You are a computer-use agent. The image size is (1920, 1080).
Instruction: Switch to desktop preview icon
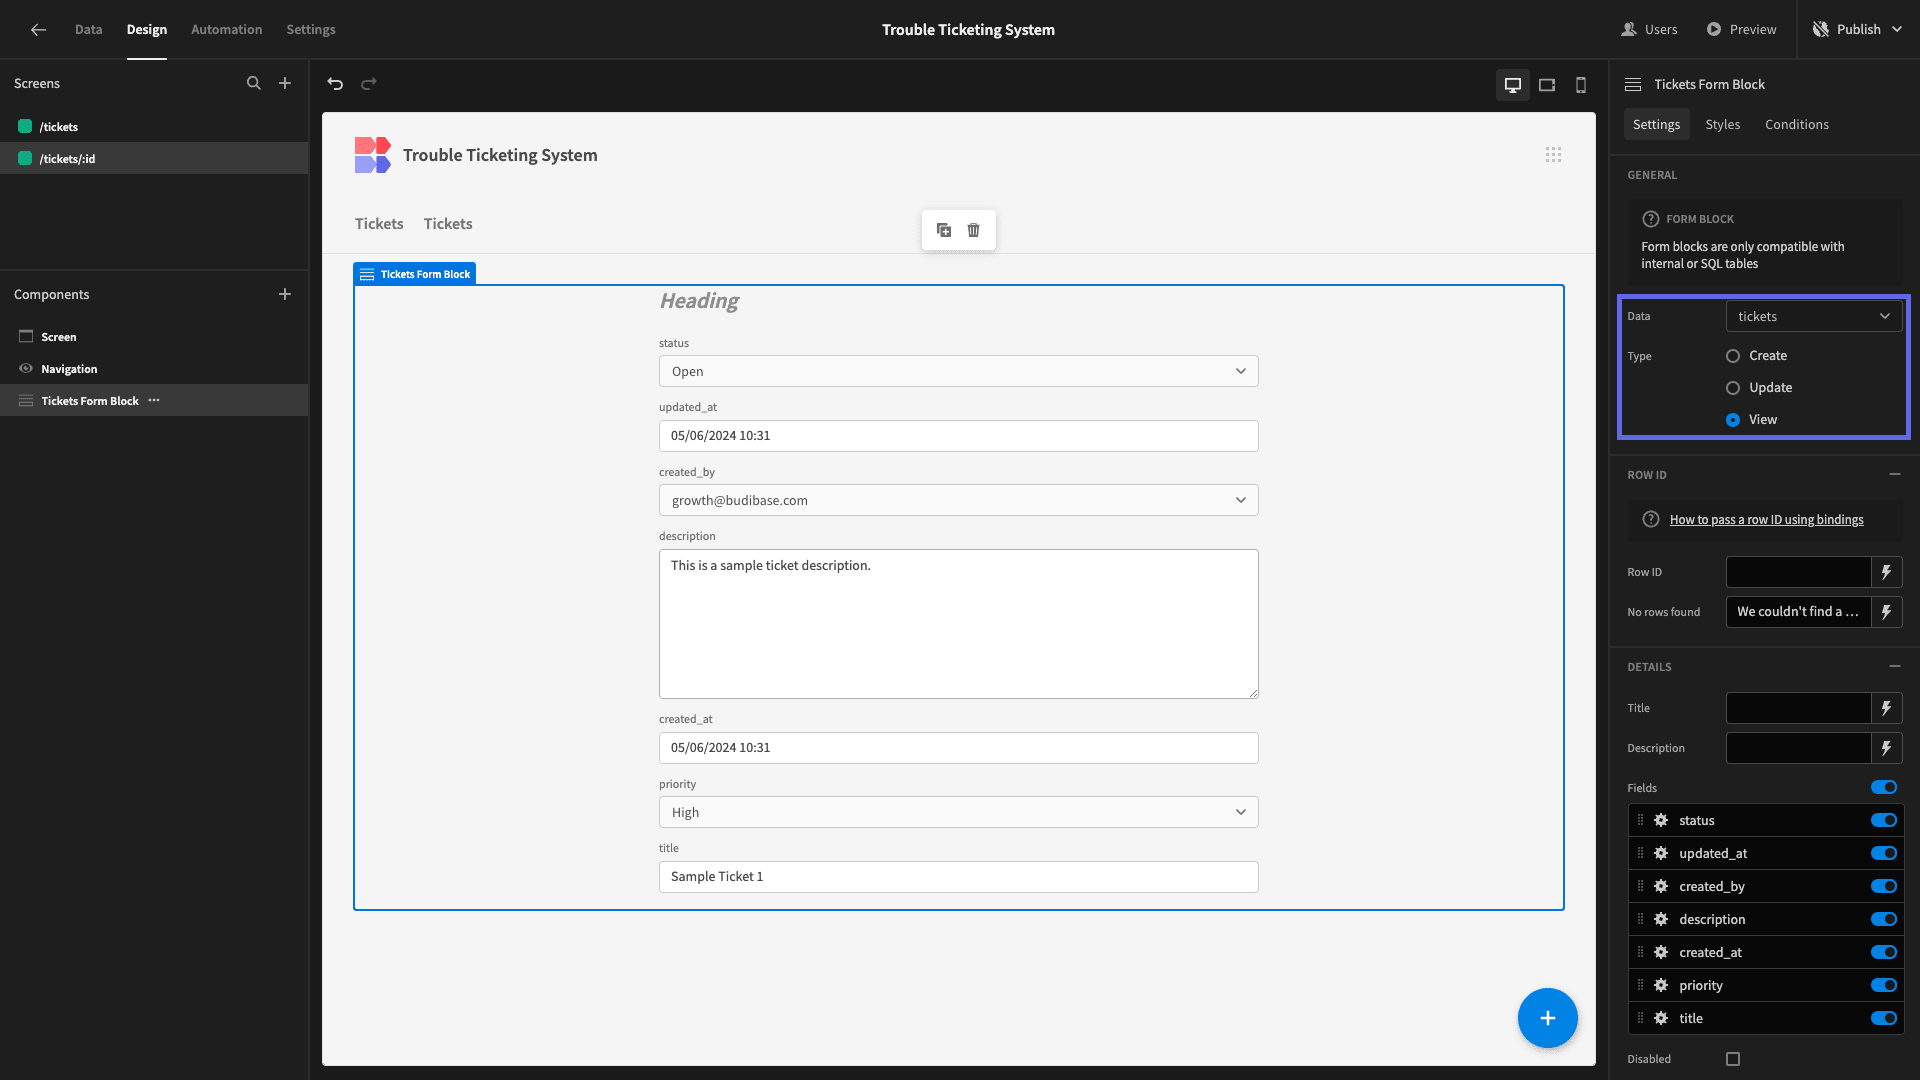click(x=1513, y=85)
